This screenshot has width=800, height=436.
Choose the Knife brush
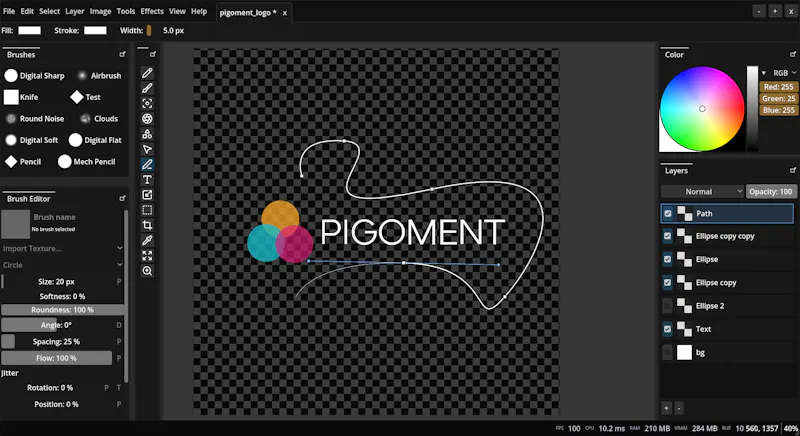tap(21, 97)
